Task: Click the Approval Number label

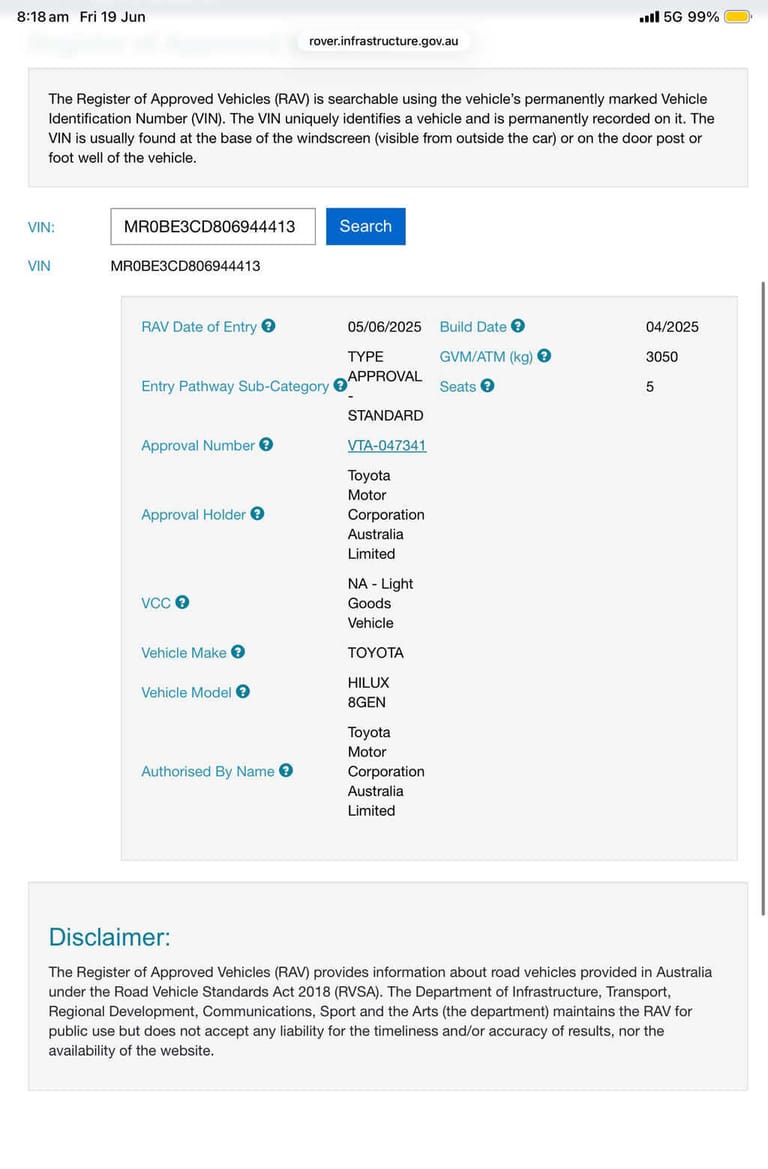Action: tap(198, 445)
